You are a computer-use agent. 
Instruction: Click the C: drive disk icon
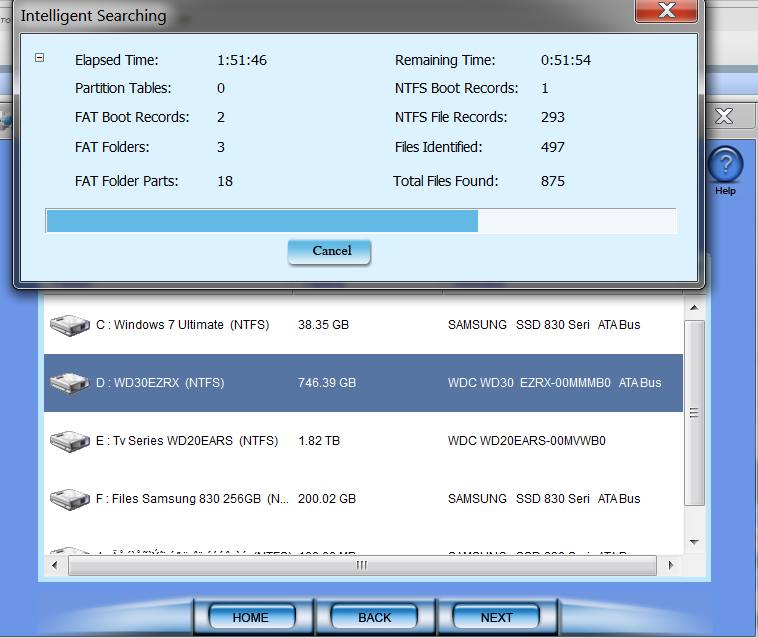[70, 325]
